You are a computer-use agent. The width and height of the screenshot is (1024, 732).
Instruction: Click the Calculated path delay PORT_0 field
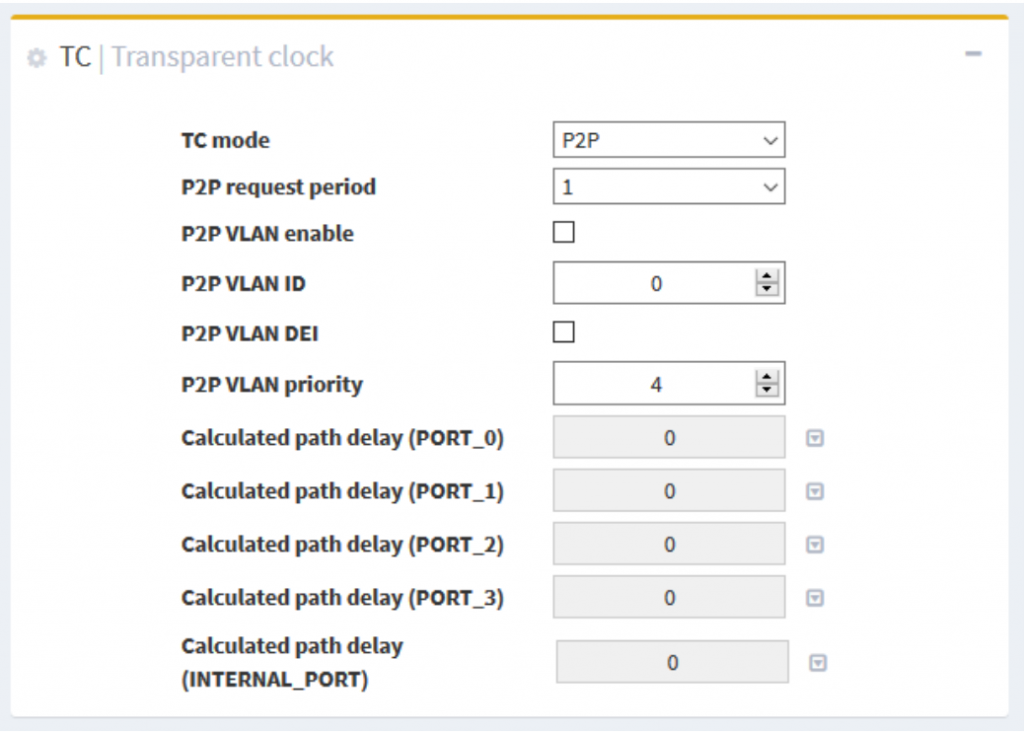(668, 438)
